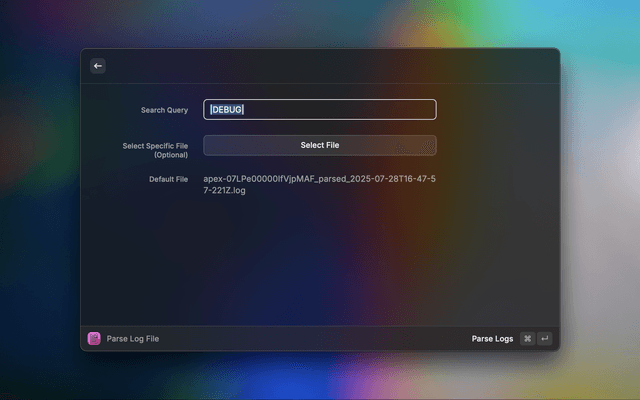The image size is (640, 400).
Task: Click the empty right end of Search Query field
Action: (400, 110)
